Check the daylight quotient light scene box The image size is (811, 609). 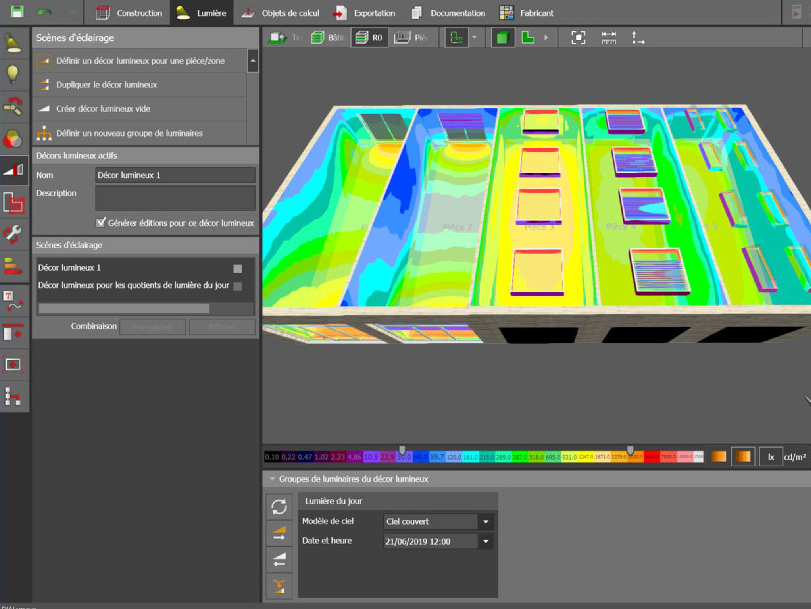click(237, 286)
